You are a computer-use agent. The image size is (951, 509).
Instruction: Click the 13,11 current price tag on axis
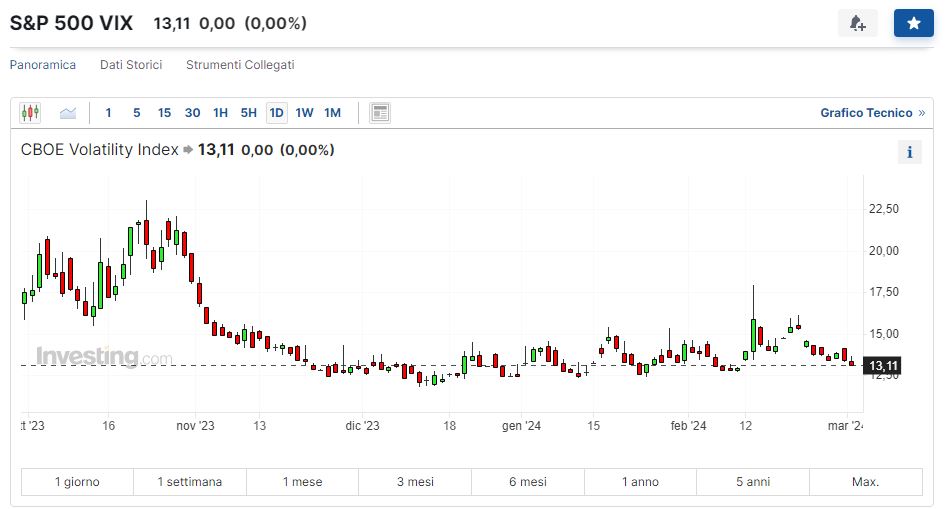tap(883, 365)
